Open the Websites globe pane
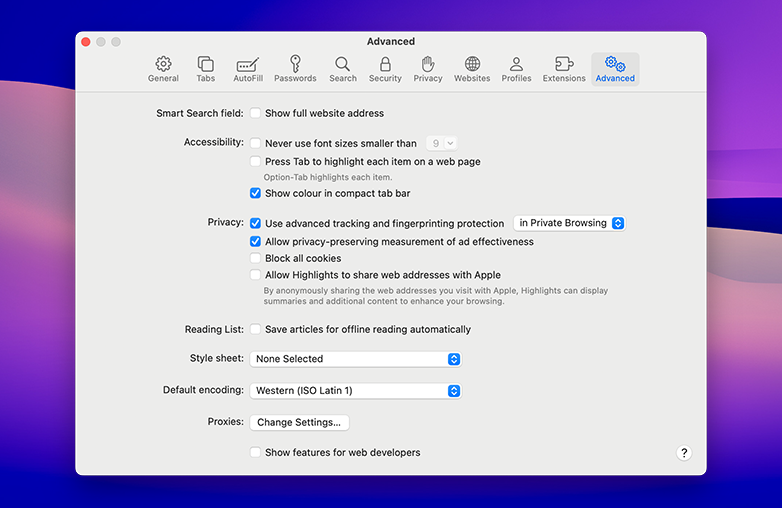 click(472, 69)
